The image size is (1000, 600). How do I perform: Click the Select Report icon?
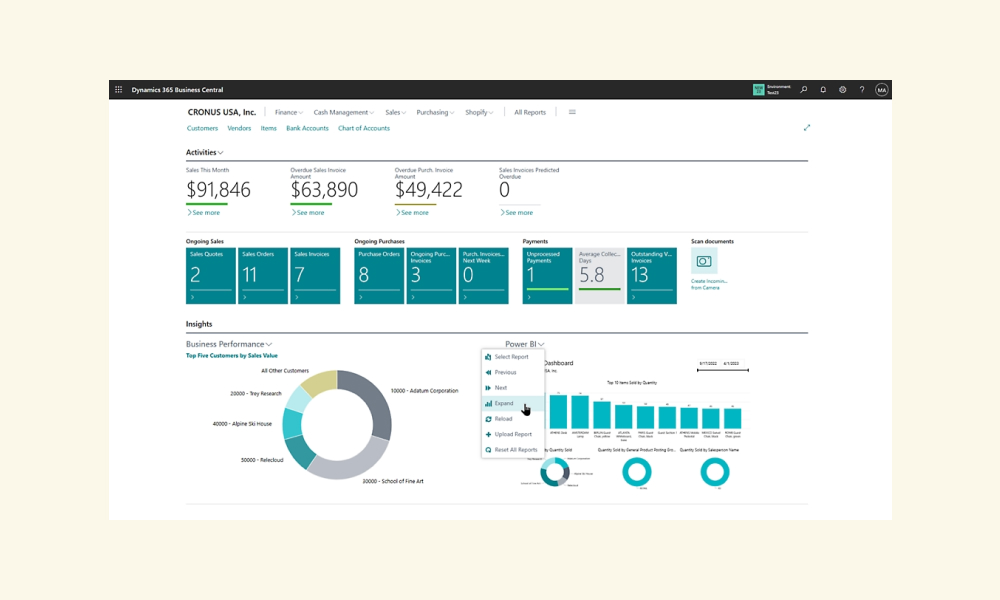pos(488,357)
